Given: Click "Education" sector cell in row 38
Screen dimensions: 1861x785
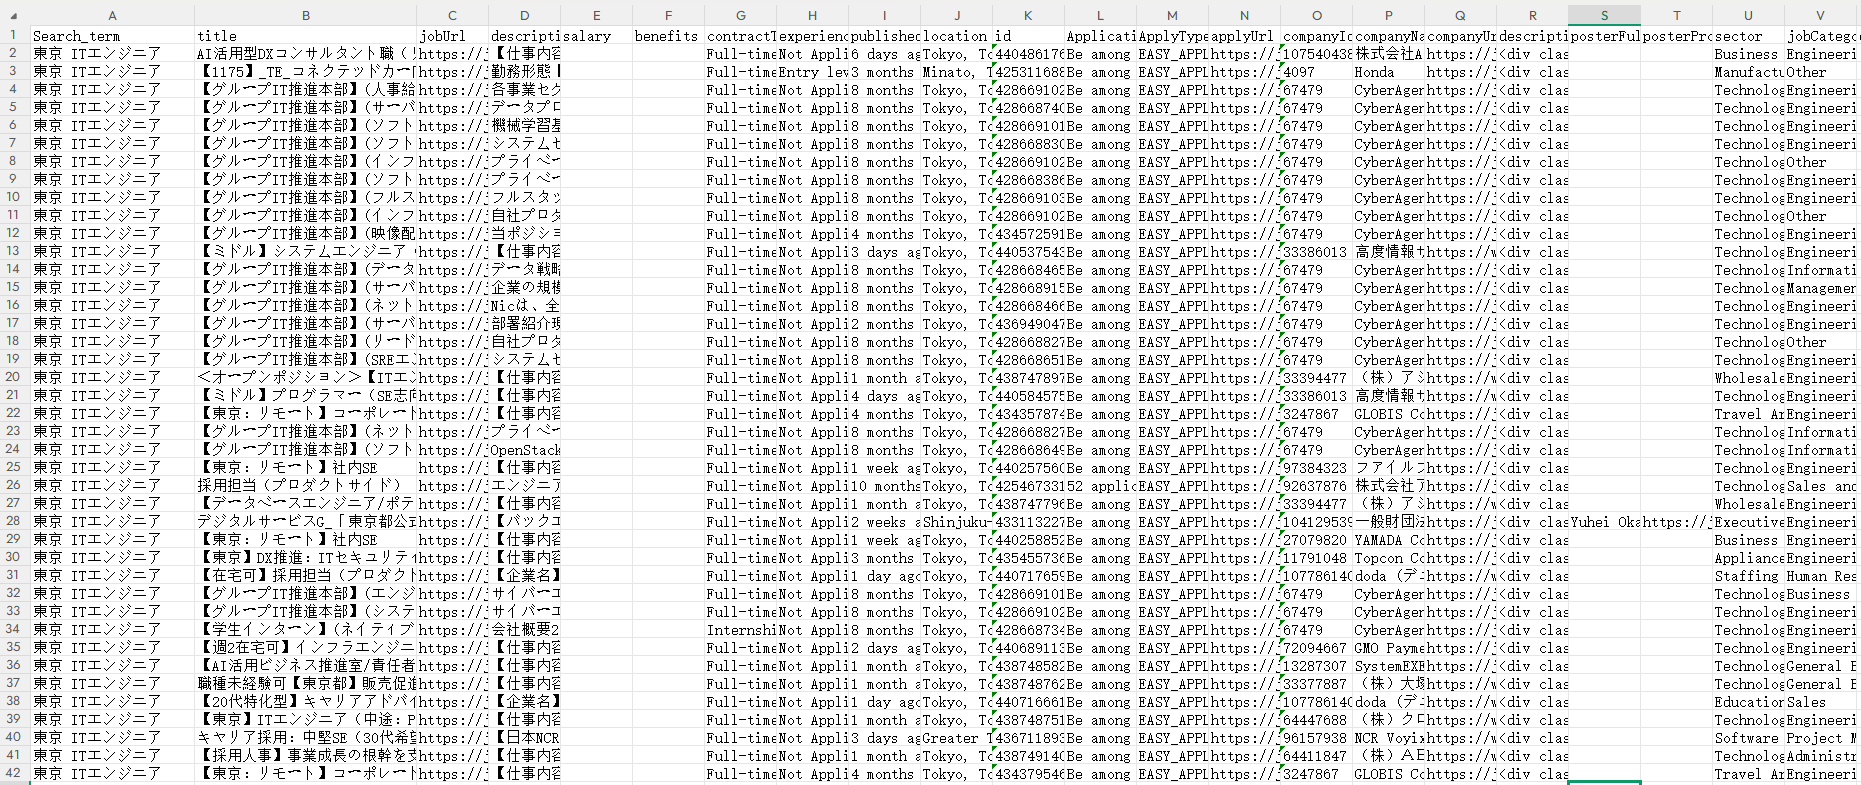Looking at the screenshot, I should click(x=1748, y=702).
